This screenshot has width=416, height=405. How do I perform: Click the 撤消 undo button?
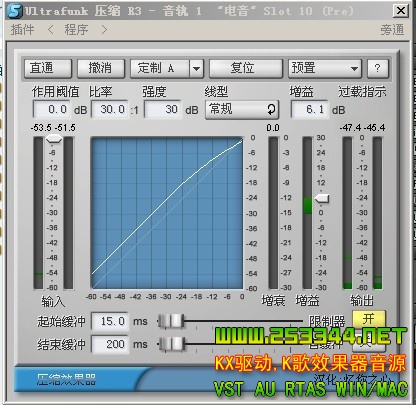pyautogui.click(x=101, y=68)
